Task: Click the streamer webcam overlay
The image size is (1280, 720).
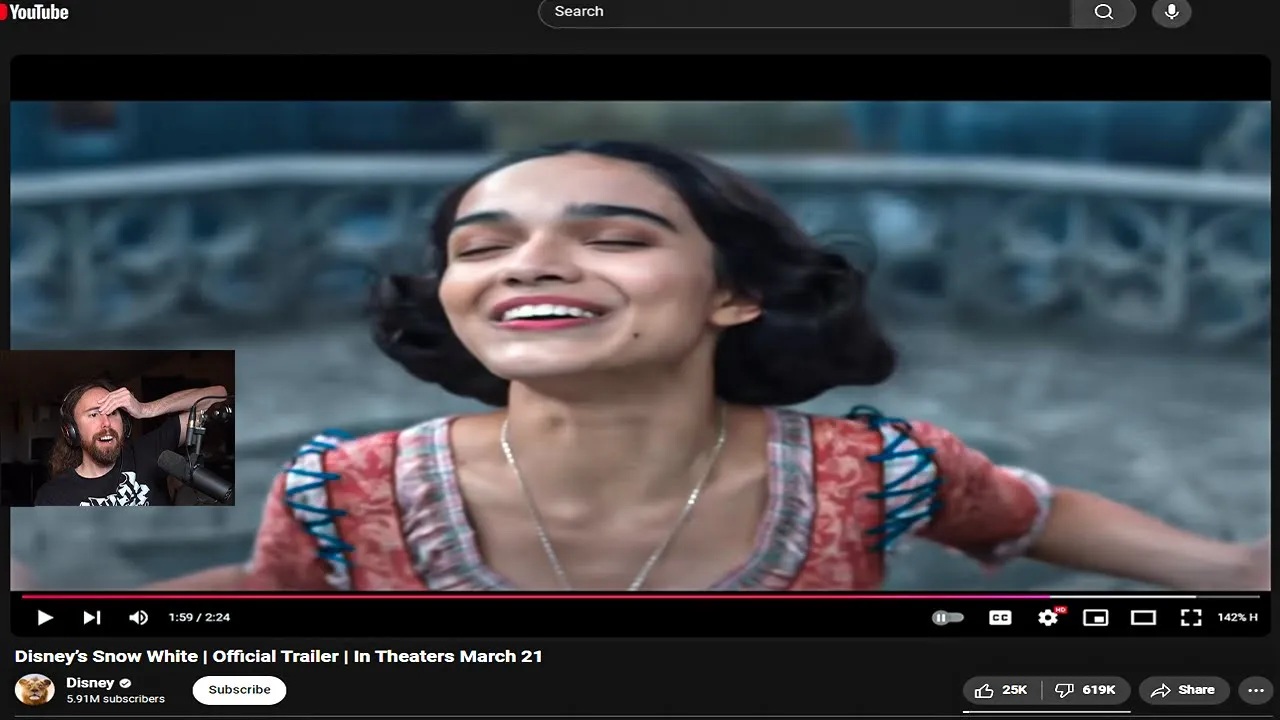Action: pyautogui.click(x=118, y=428)
